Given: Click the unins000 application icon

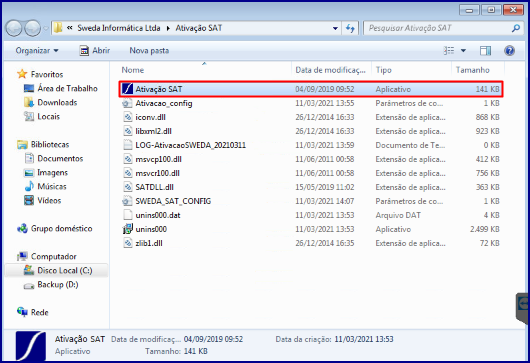Looking at the screenshot, I should coord(127,229).
